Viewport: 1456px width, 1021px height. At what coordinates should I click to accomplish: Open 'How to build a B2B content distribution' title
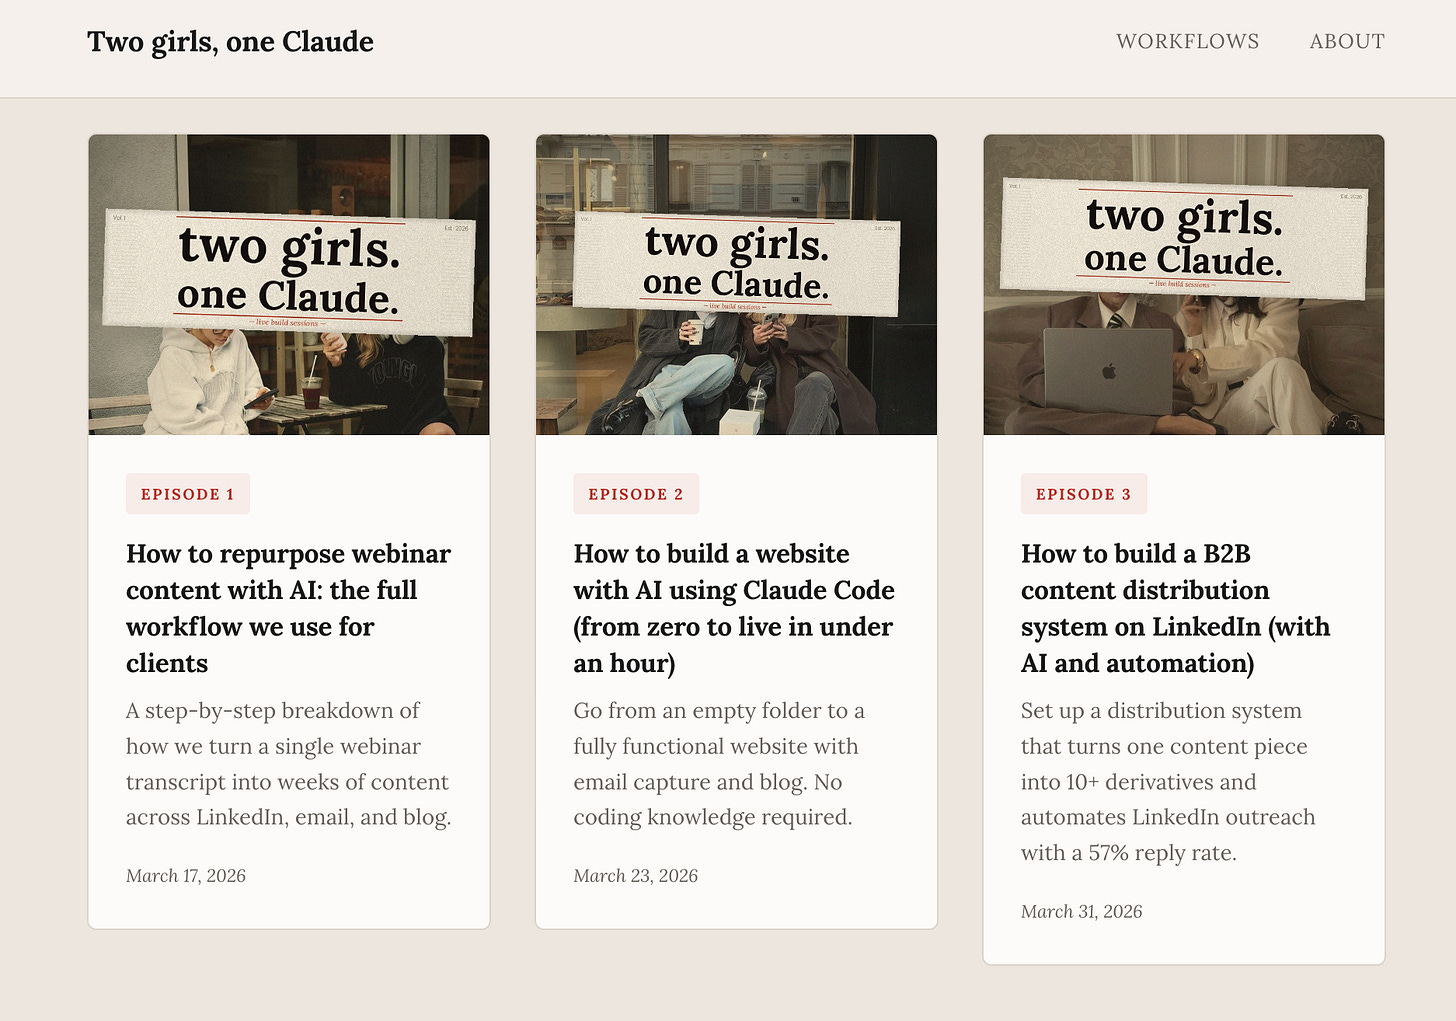point(1176,608)
